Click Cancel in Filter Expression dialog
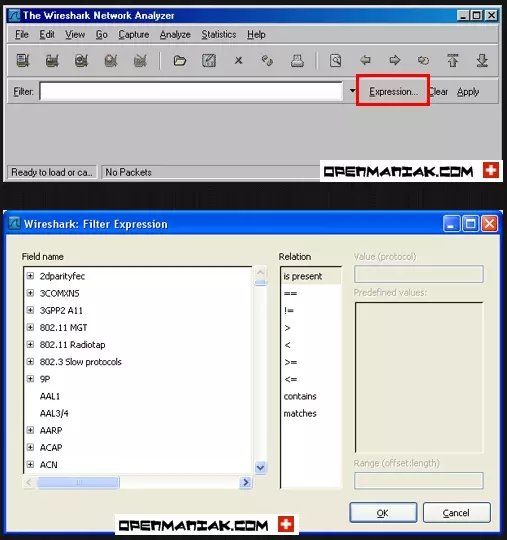Image resolution: width=507 pixels, height=540 pixels. point(456,513)
